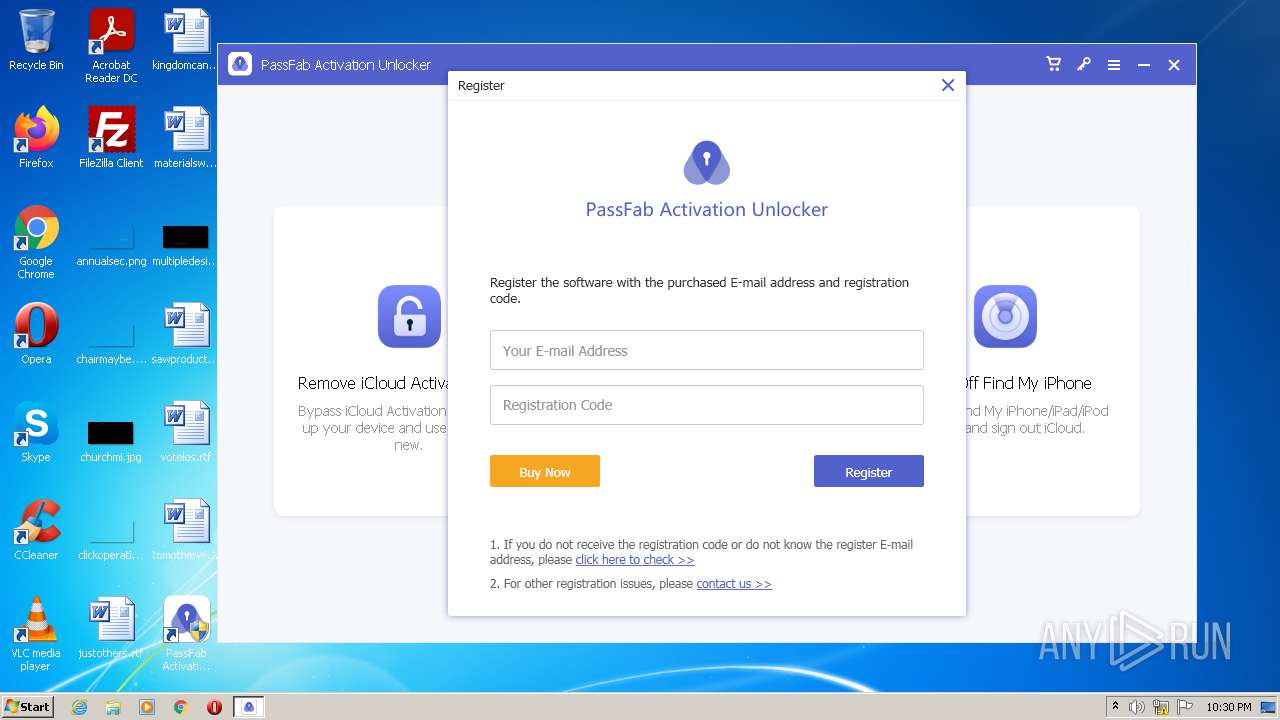Select tomotherwi Word document on desktop
1280x720 pixels.
pos(186,529)
